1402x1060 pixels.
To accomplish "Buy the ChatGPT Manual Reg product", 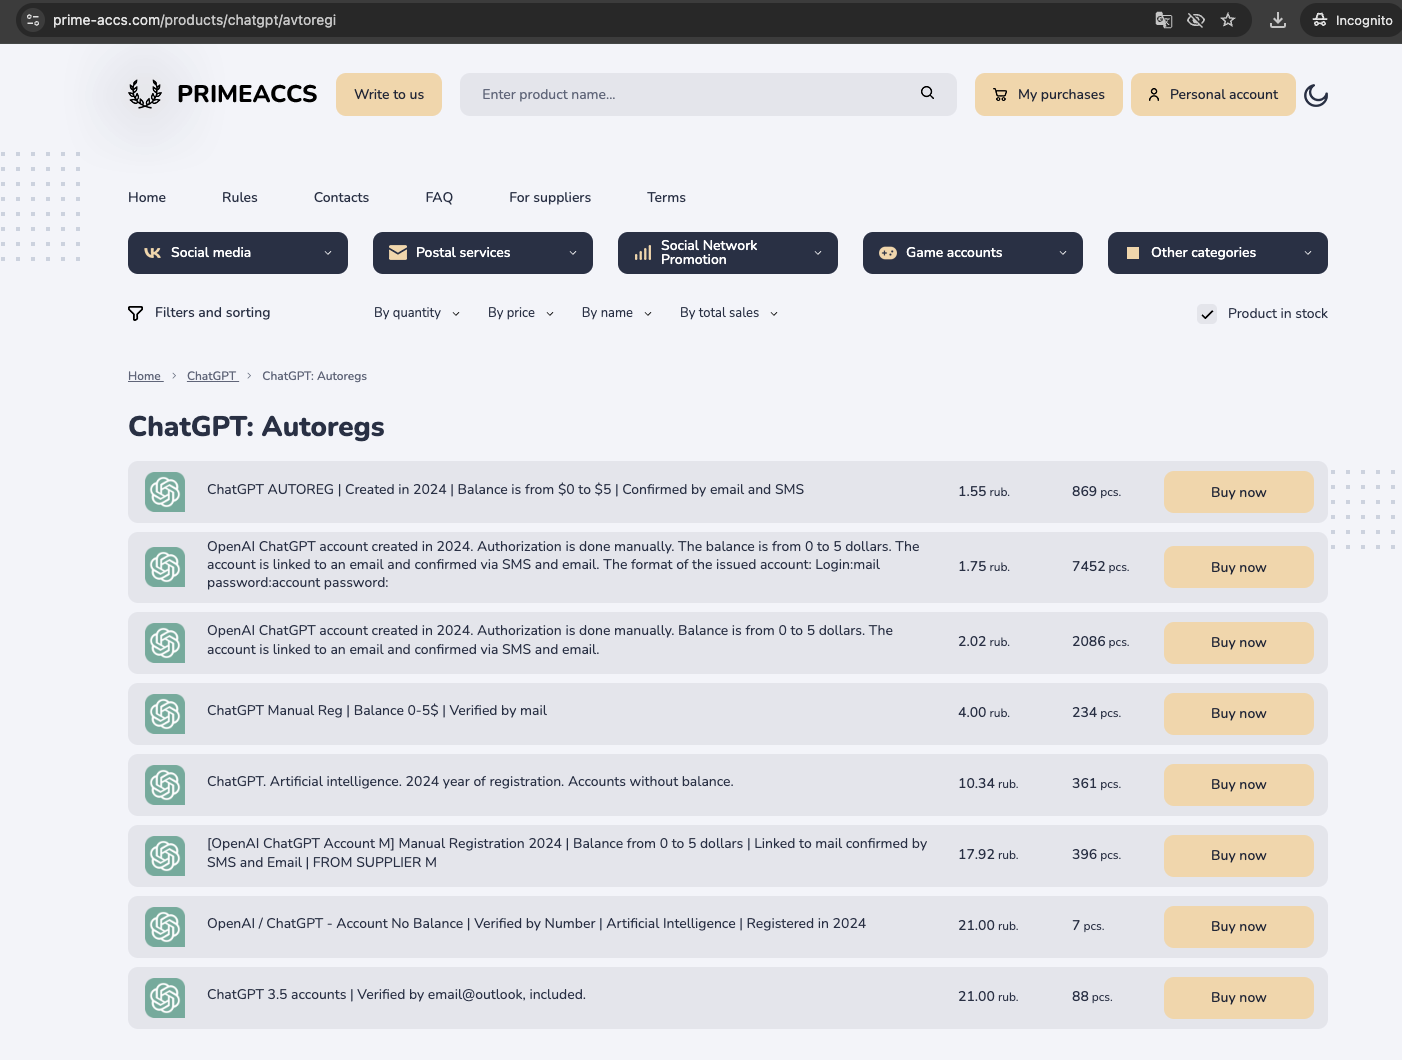I will [1238, 714].
